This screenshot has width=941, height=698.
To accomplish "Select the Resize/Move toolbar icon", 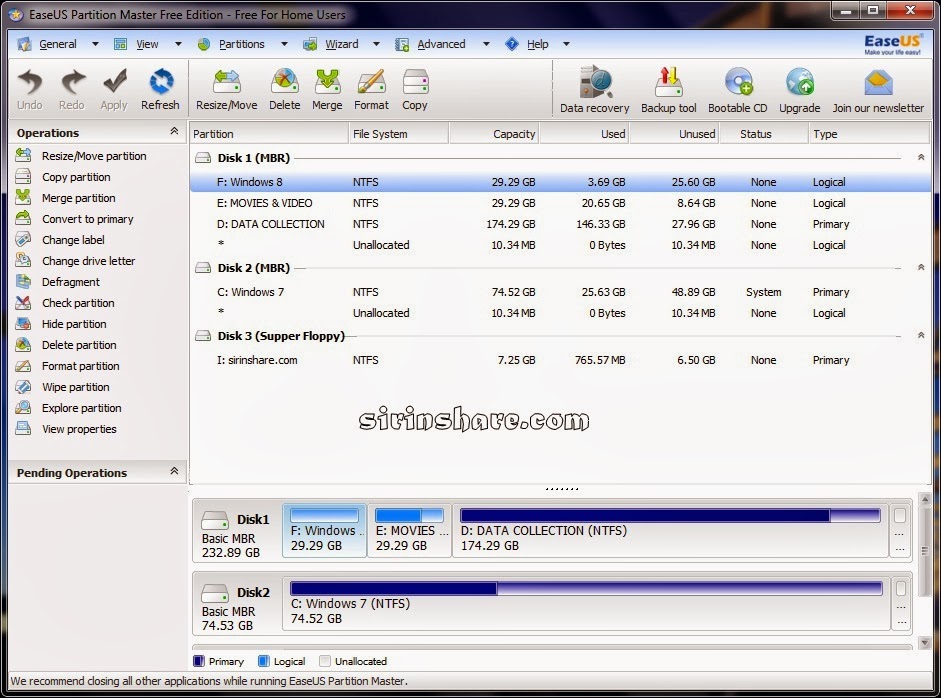I will [x=226, y=82].
